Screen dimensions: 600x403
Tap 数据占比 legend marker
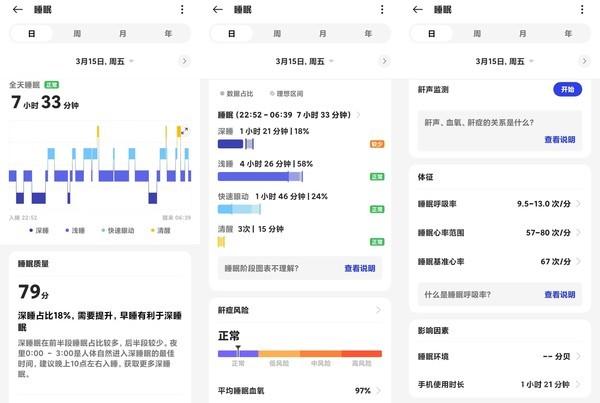point(222,93)
